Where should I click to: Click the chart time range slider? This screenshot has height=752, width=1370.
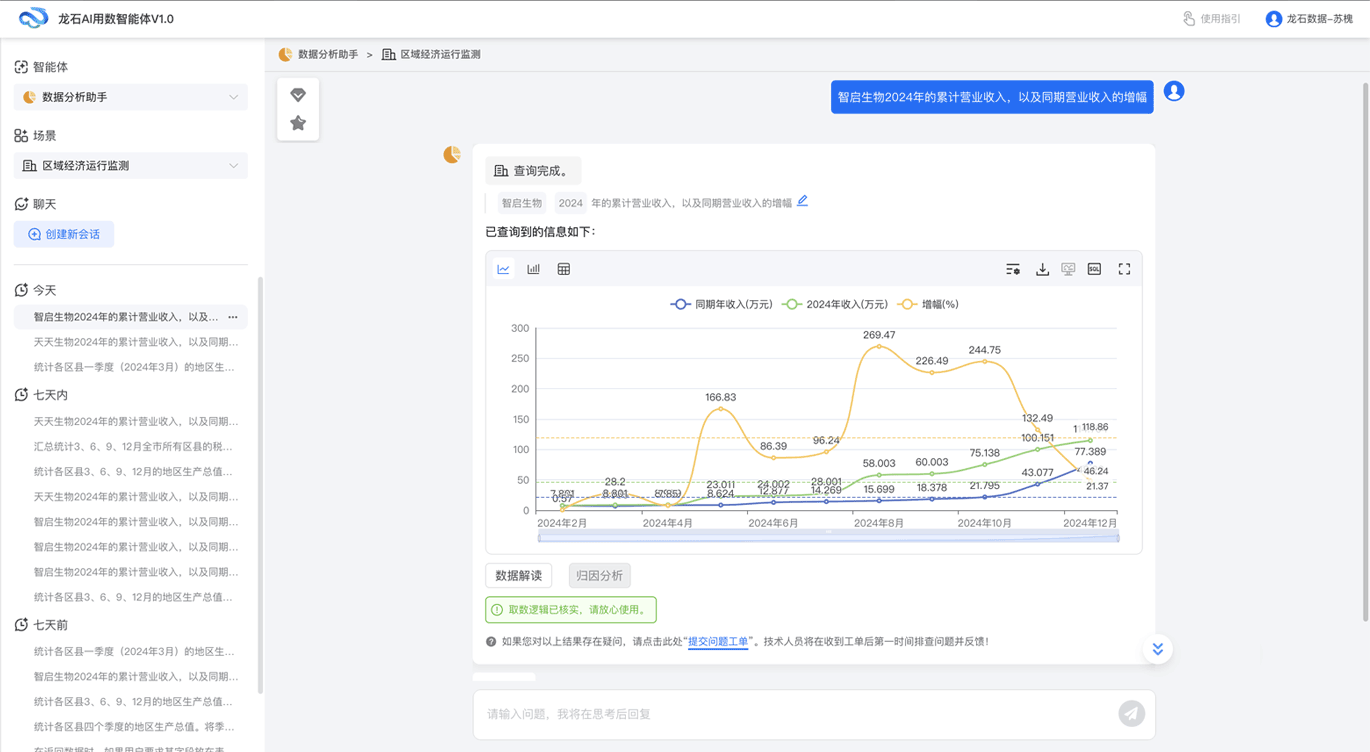click(828, 538)
